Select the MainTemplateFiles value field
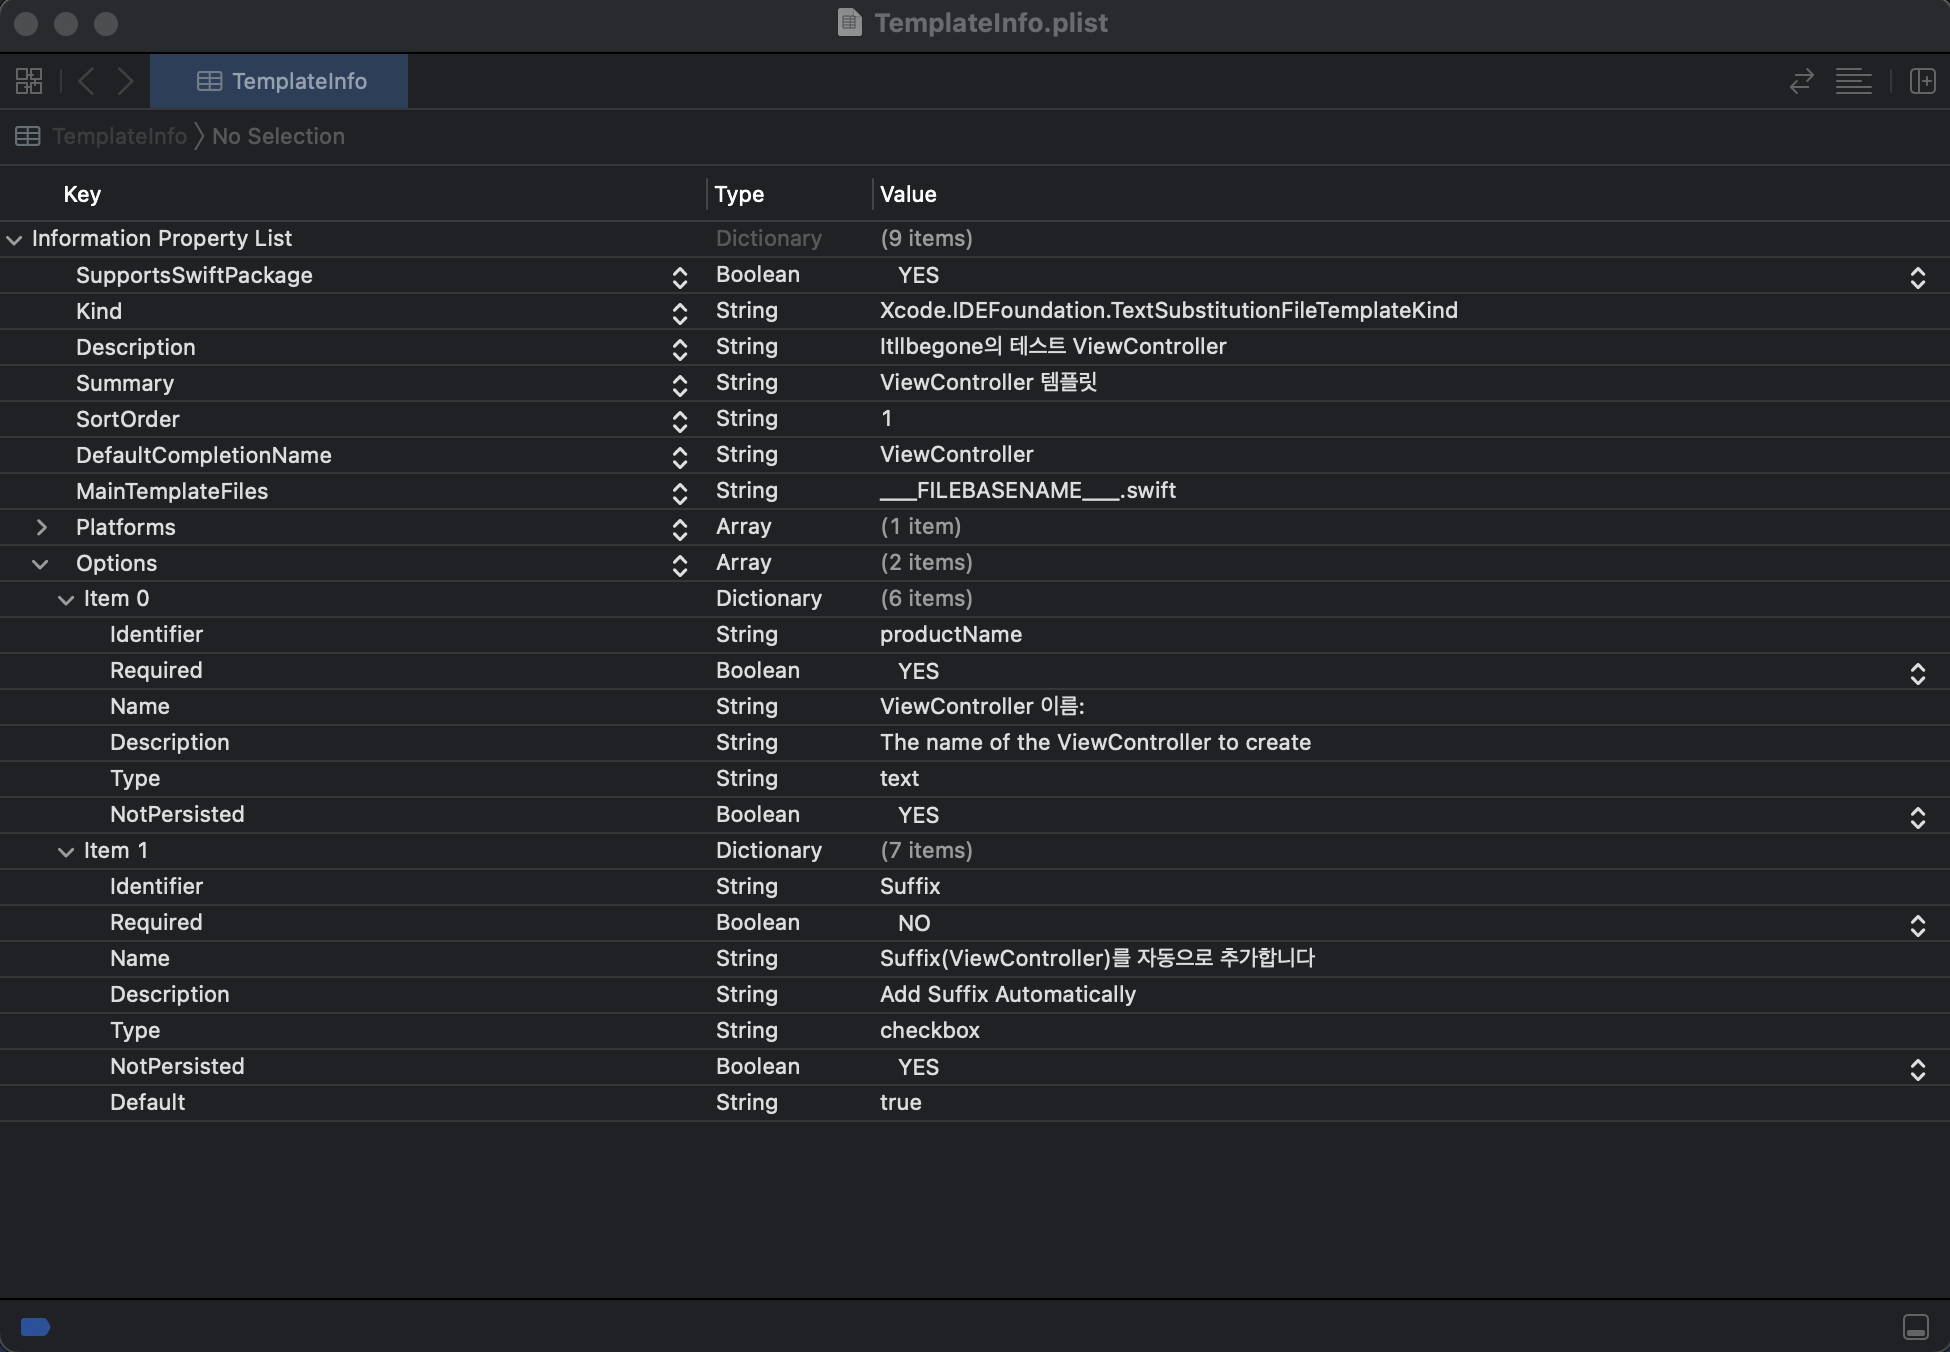This screenshot has width=1950, height=1352. [x=1027, y=491]
